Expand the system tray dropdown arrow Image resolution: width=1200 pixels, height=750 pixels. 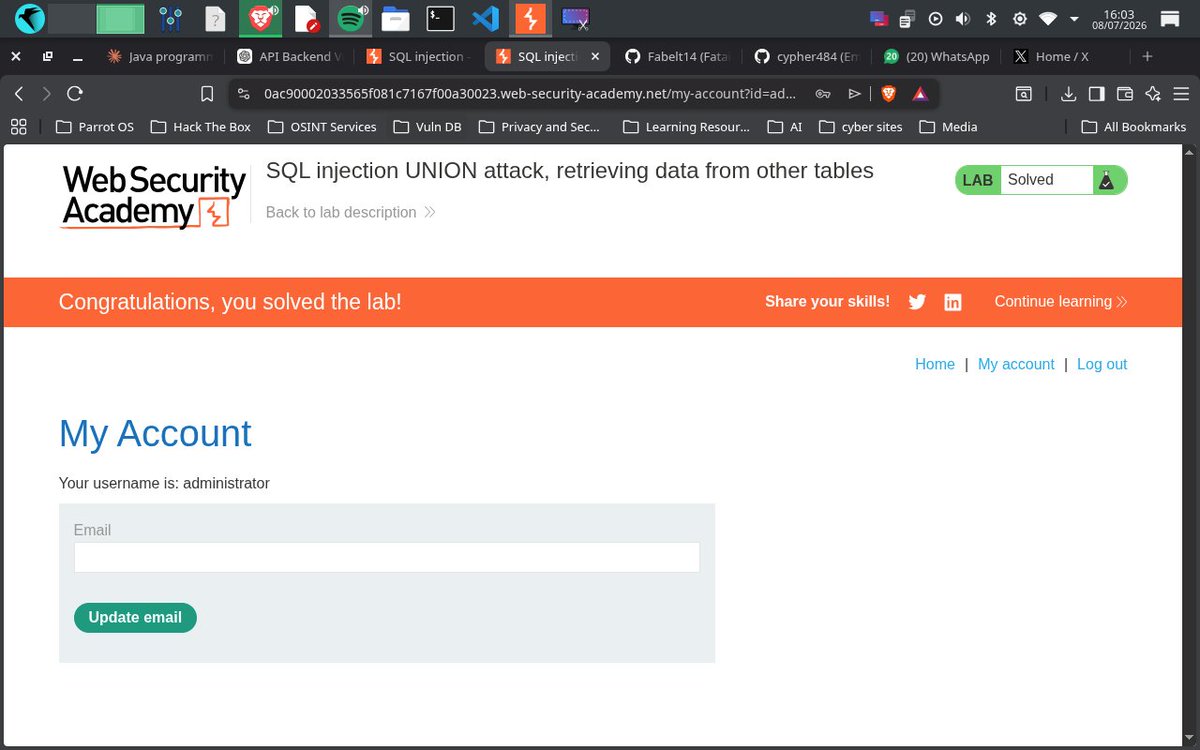(1075, 19)
